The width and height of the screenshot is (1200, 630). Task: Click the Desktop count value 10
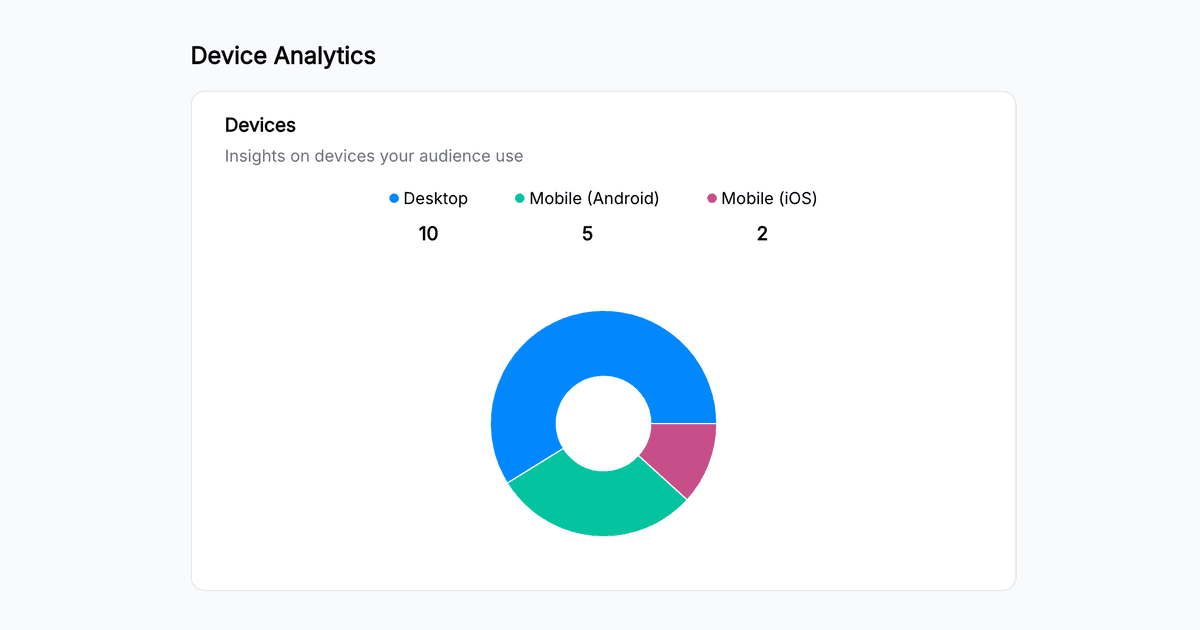[428, 233]
